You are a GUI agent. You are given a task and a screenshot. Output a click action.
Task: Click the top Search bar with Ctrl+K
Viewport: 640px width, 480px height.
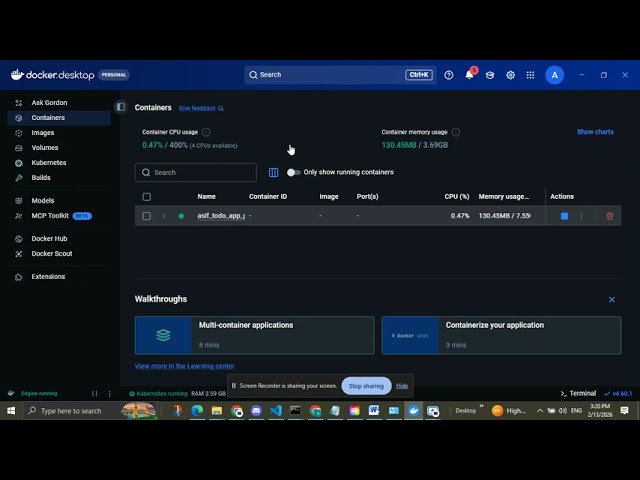pyautogui.click(x=340, y=75)
